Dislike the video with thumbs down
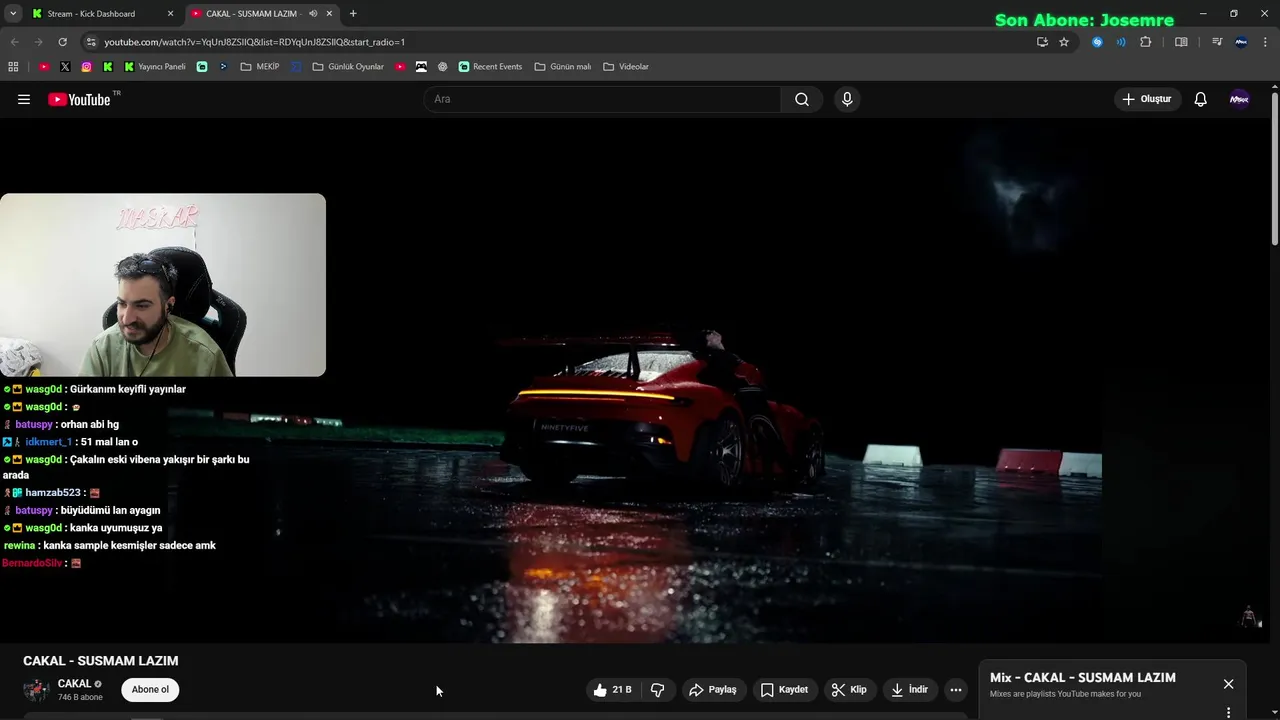 pyautogui.click(x=657, y=690)
